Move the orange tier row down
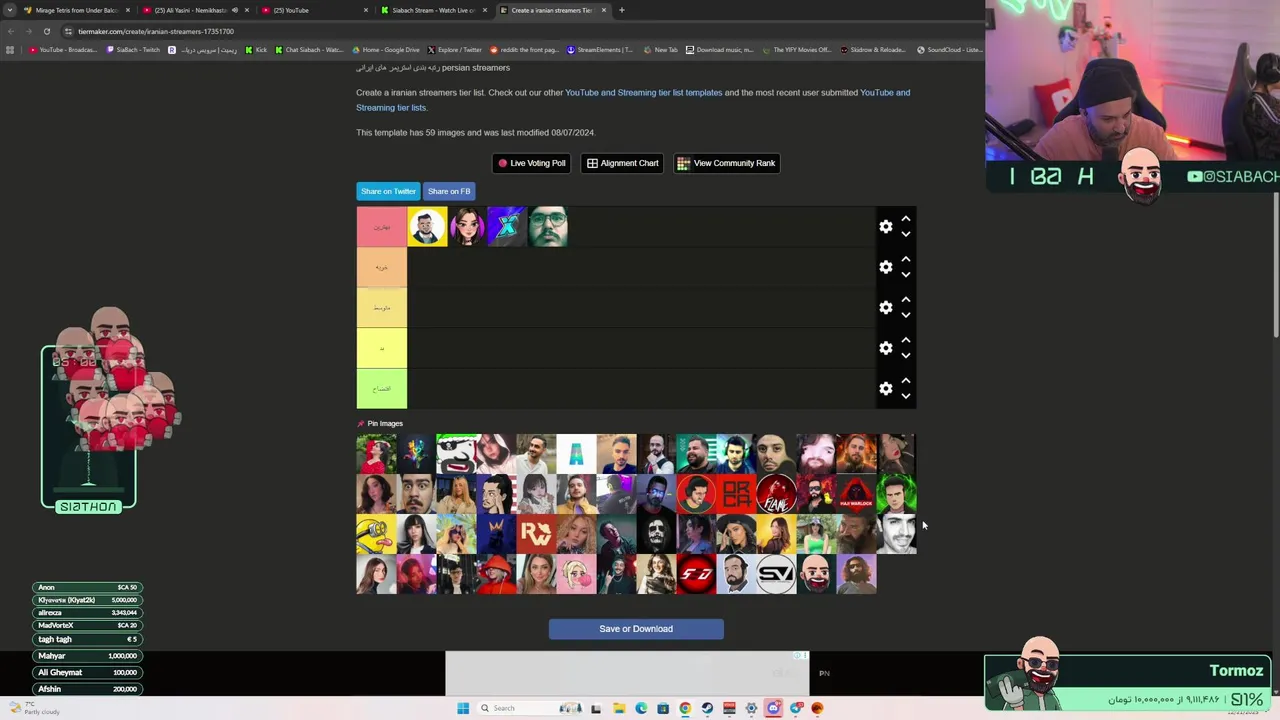Viewport: 1280px width, 720px height. point(906,275)
